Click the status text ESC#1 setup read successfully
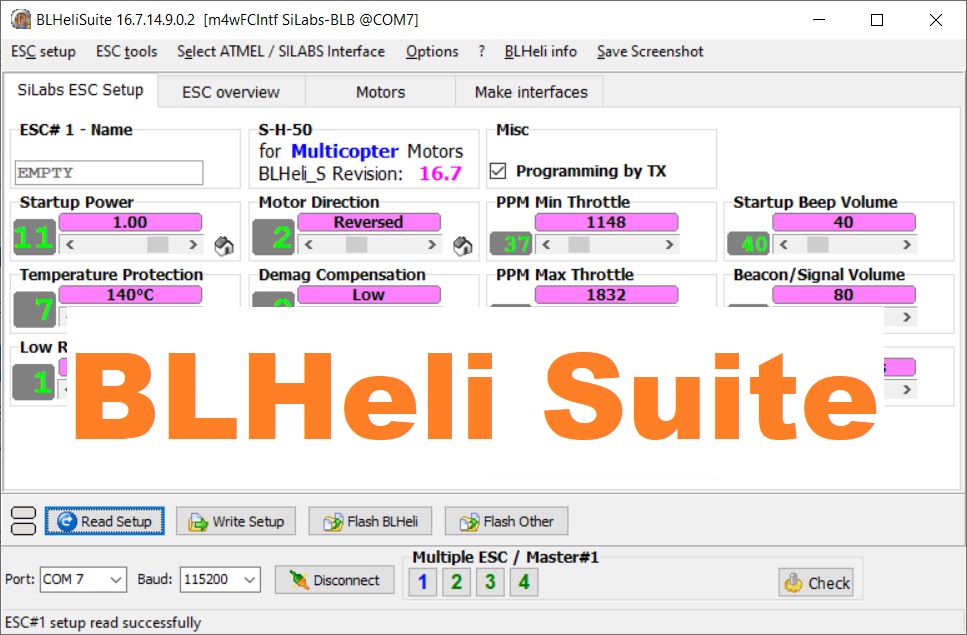 103,623
